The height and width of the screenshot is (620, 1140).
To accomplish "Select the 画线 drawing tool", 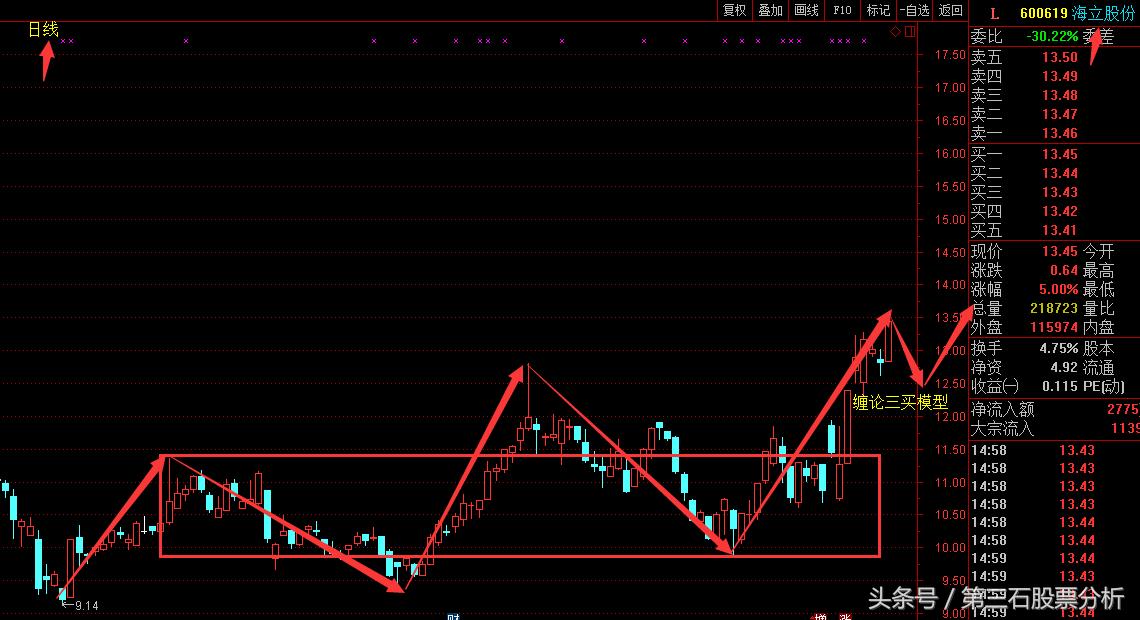I will tap(806, 10).
